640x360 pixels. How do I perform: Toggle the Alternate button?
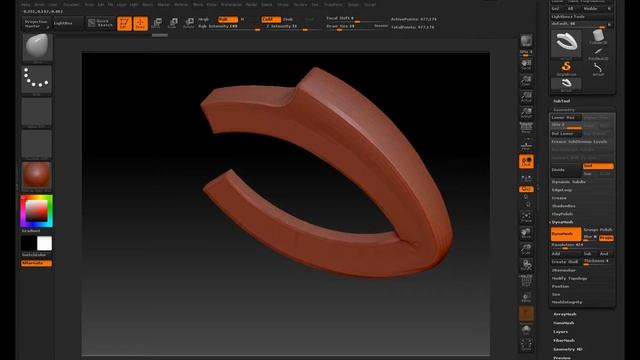click(x=36, y=263)
